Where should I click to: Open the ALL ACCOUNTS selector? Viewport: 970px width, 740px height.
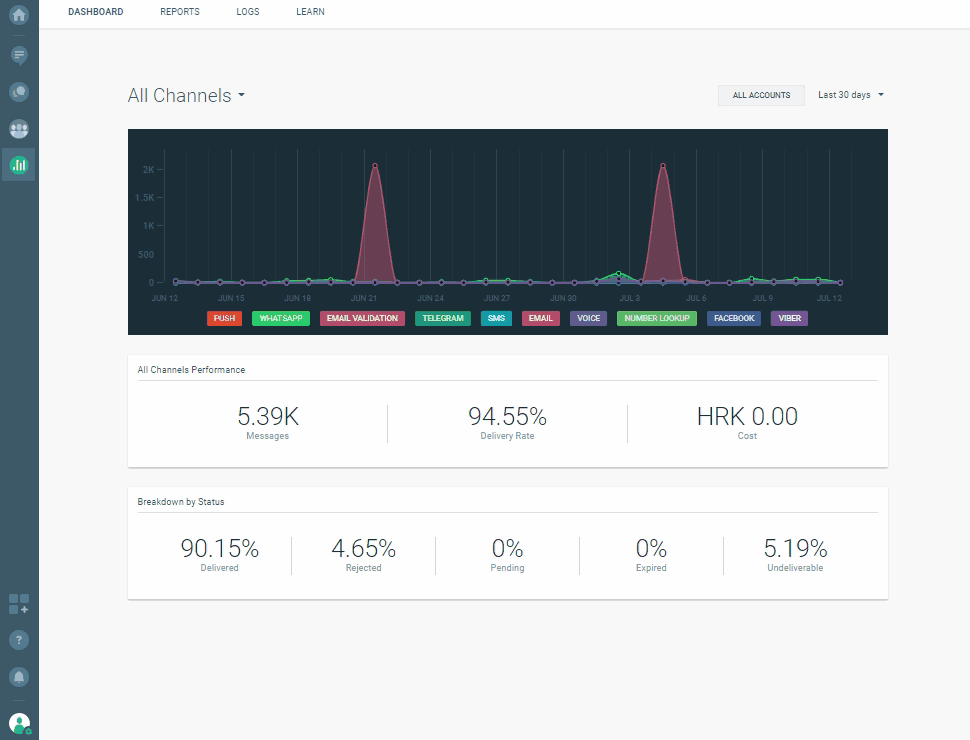[x=761, y=95]
